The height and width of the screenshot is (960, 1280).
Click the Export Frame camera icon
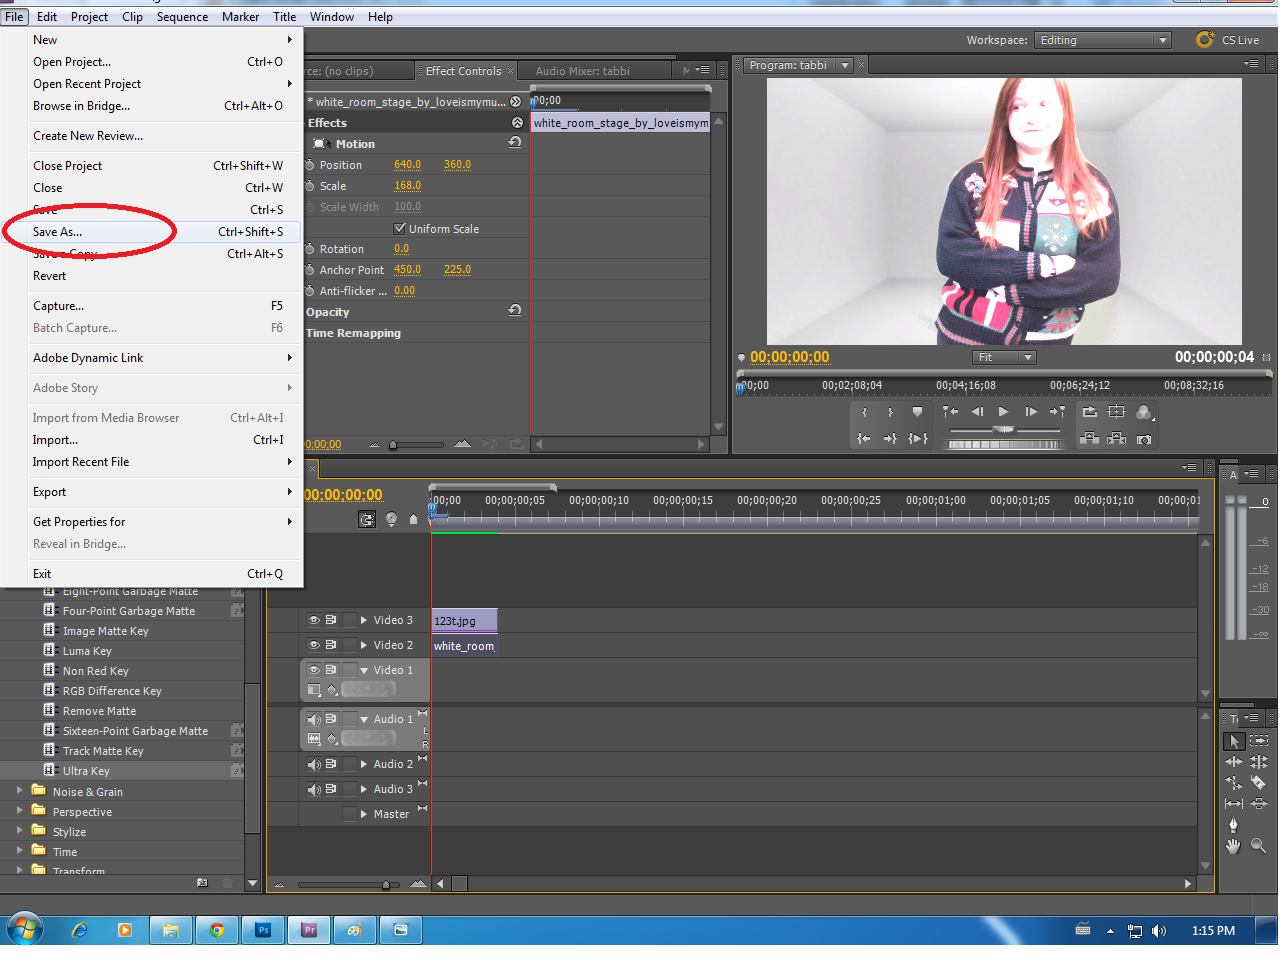pyautogui.click(x=1144, y=439)
